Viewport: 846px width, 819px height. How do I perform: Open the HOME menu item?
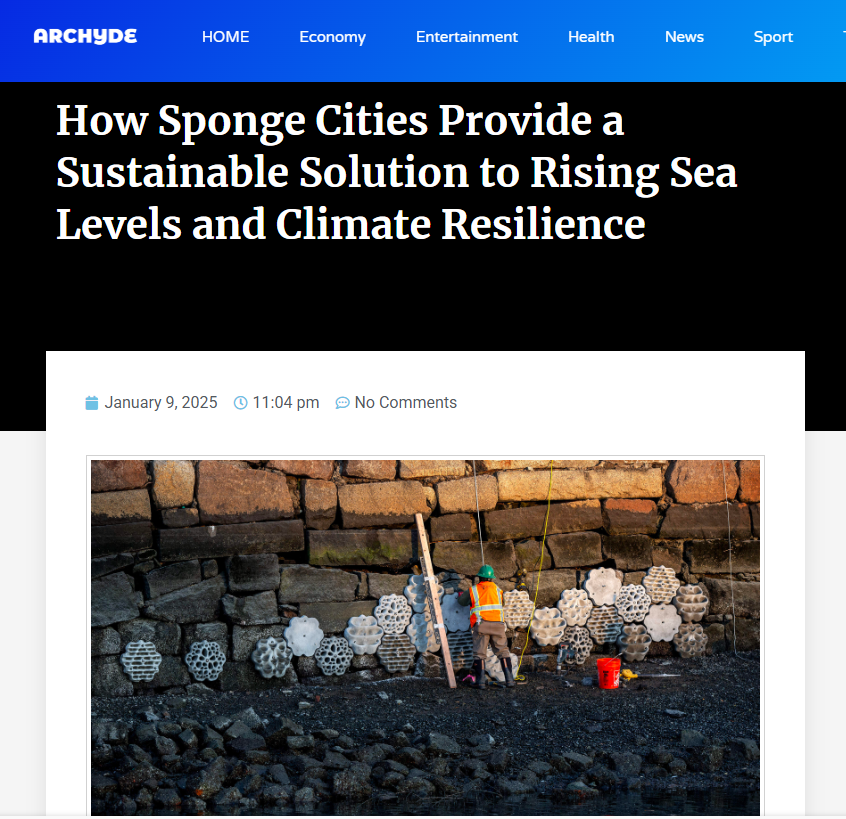[226, 37]
